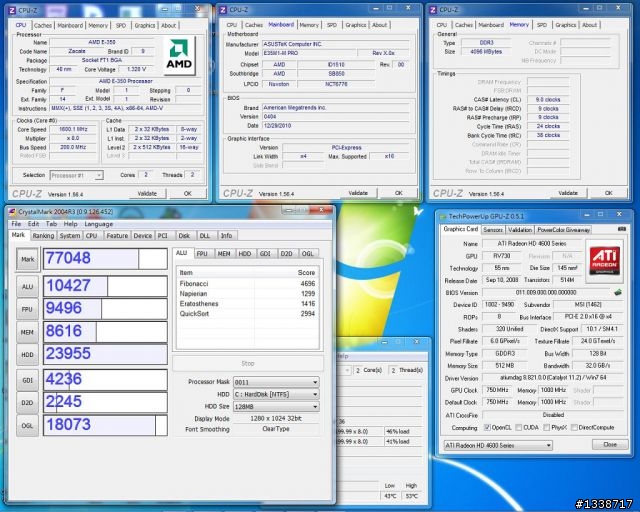640x512 pixels.
Task: Switch to the PCI tab in CrystalMark
Action: [x=162, y=236]
